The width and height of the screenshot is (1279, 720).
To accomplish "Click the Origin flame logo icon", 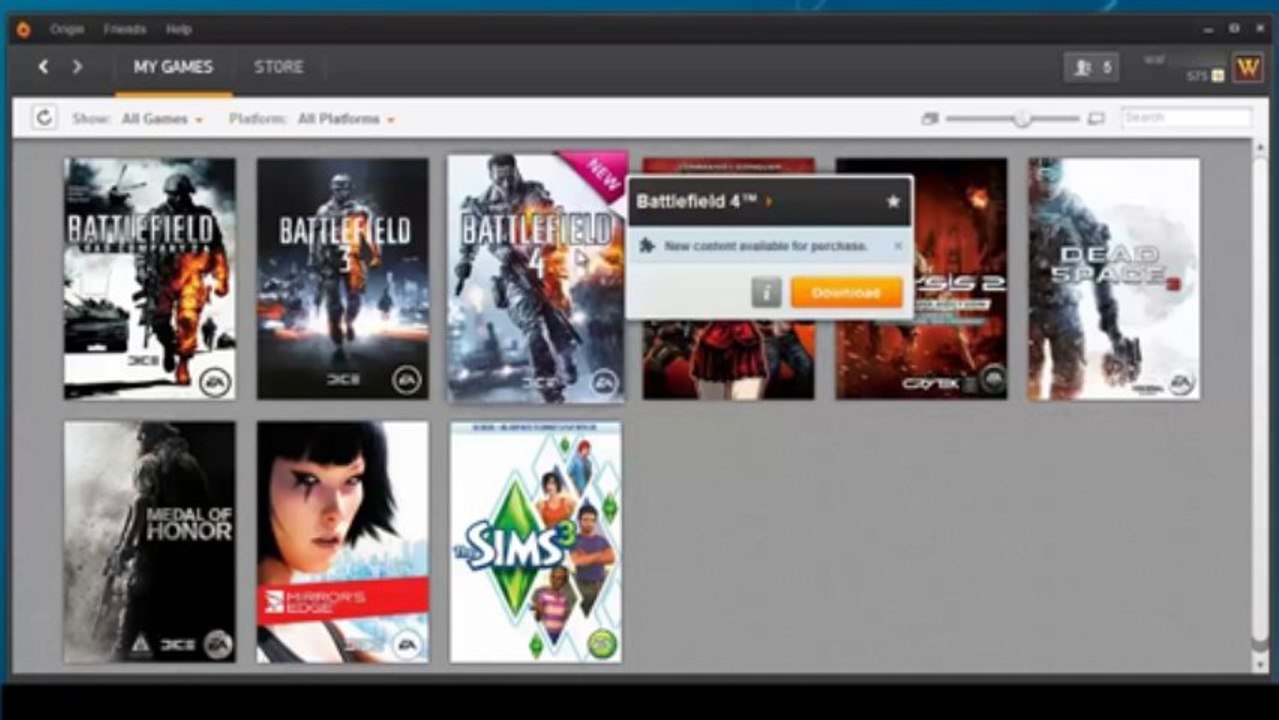I will coord(24,29).
